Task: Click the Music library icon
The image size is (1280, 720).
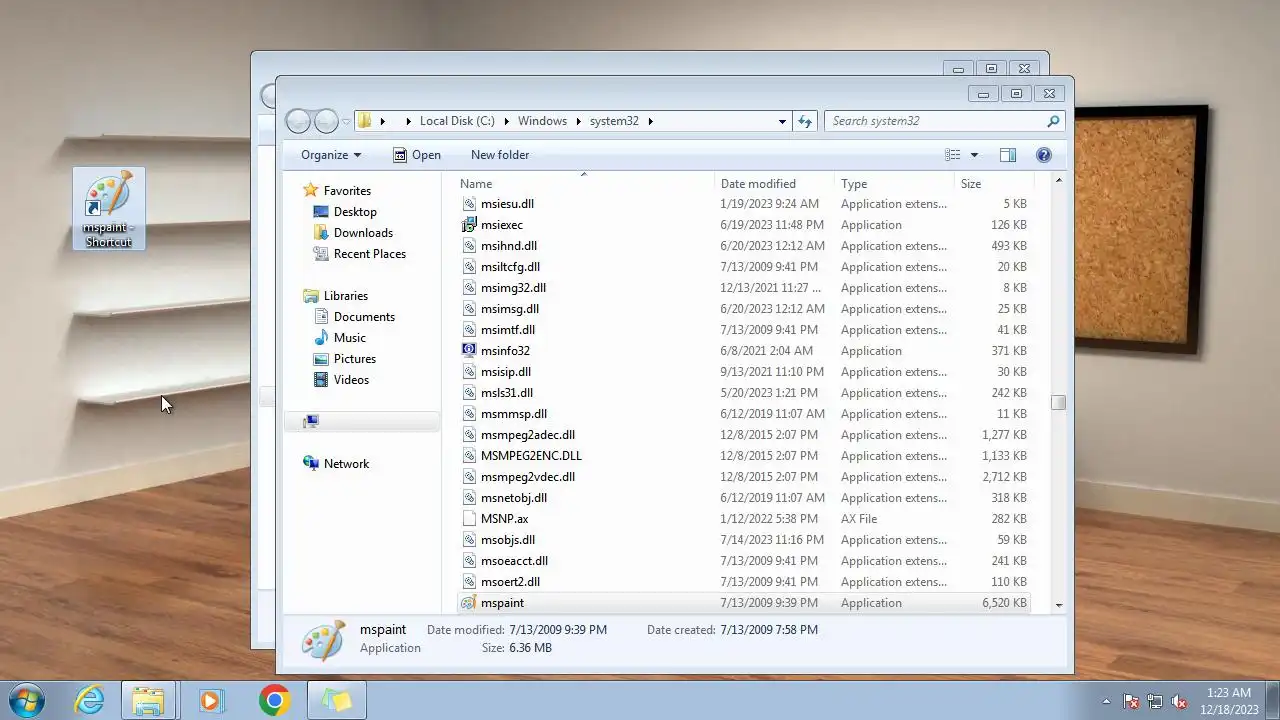Action: pos(321,338)
